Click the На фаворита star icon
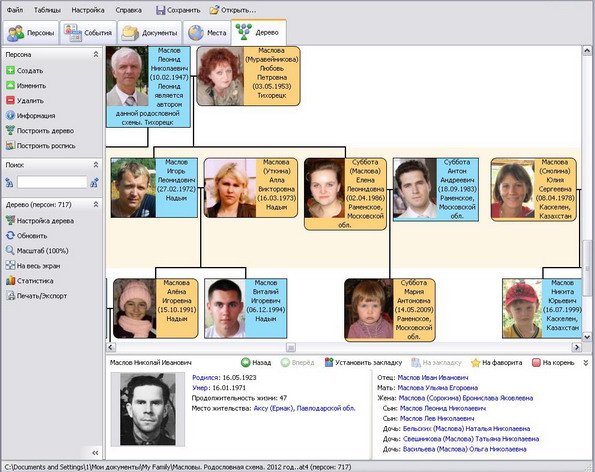 pos(475,363)
